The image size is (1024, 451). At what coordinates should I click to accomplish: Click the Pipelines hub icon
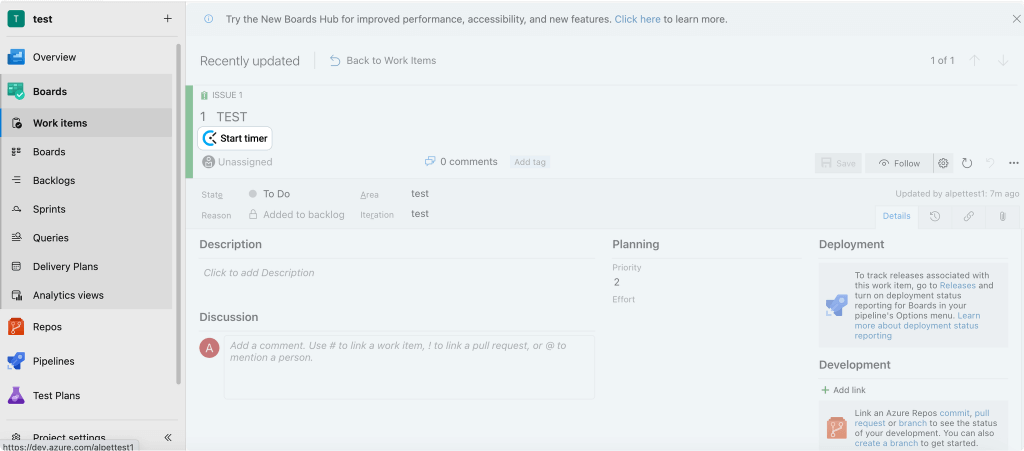click(16, 361)
